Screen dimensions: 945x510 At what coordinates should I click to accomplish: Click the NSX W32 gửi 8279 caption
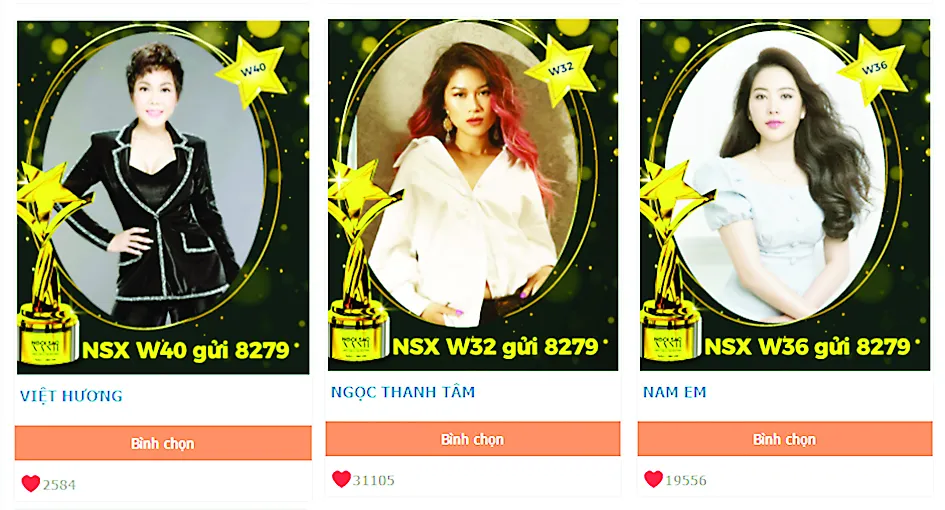[495, 347]
